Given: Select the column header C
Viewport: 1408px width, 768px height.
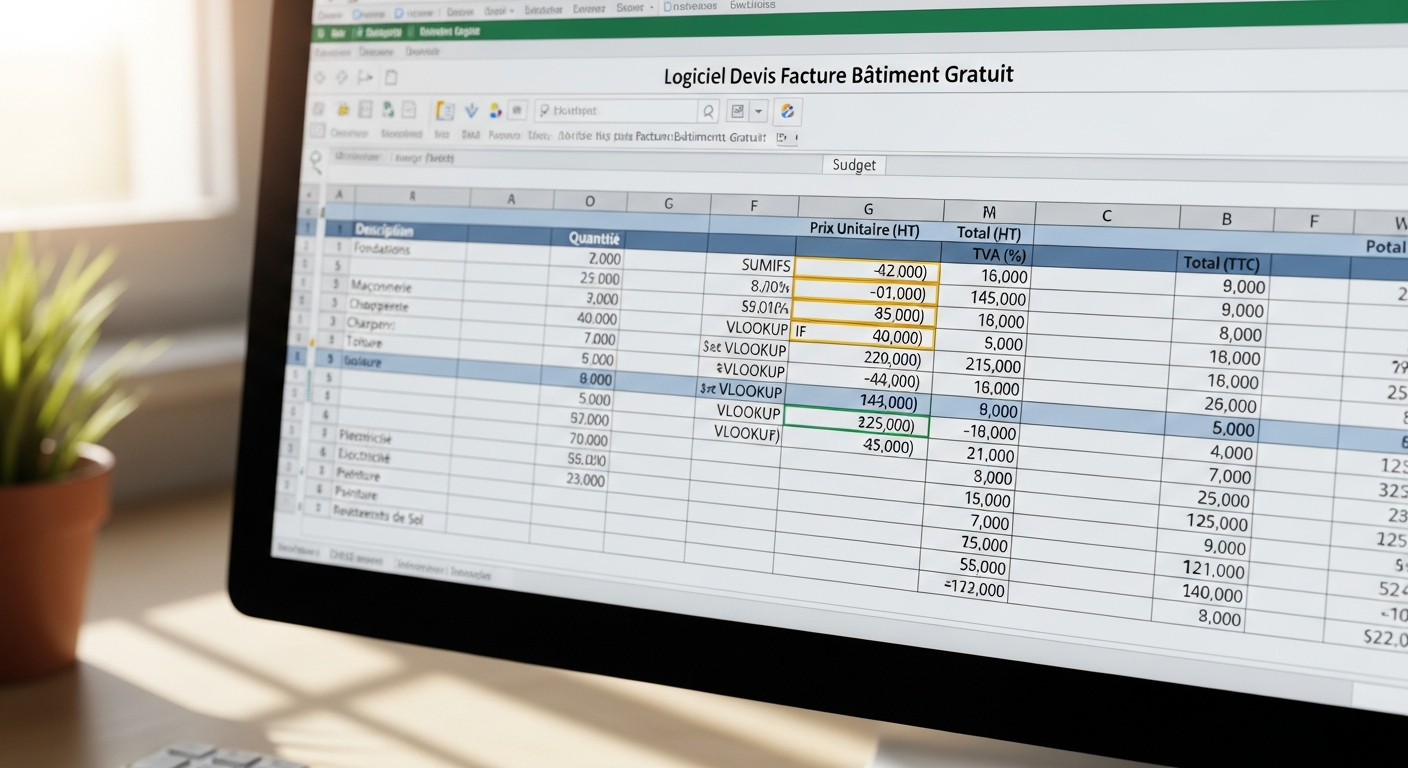Looking at the screenshot, I should pyautogui.click(x=1107, y=215).
